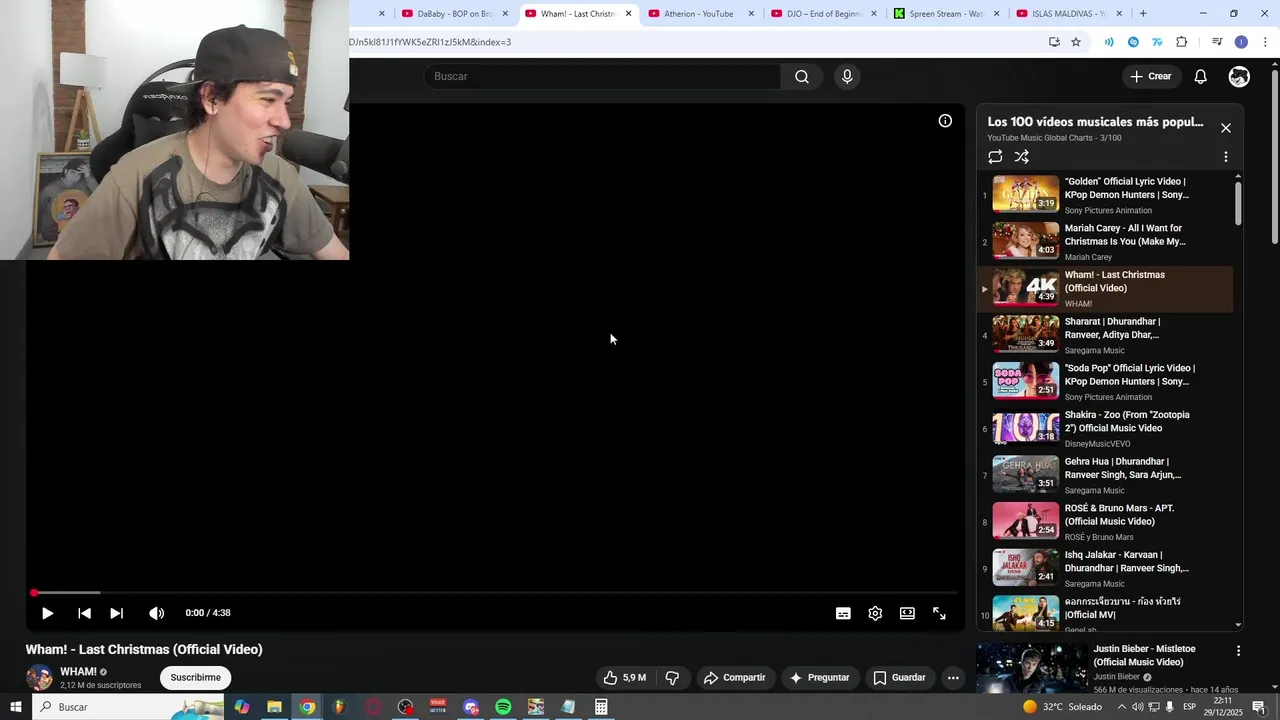Skip to next video in playlist

click(x=116, y=613)
